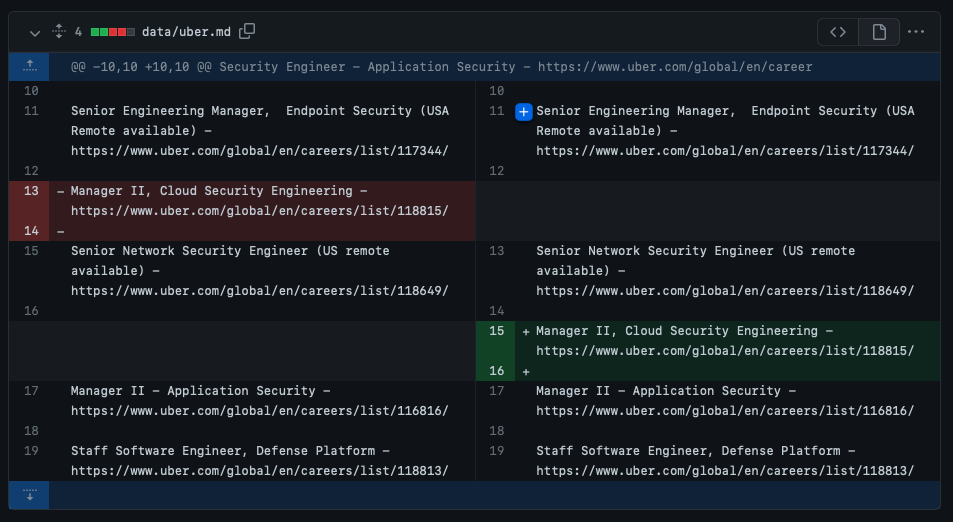Expand hidden lines below line 19
The height and width of the screenshot is (522, 953).
point(29,495)
